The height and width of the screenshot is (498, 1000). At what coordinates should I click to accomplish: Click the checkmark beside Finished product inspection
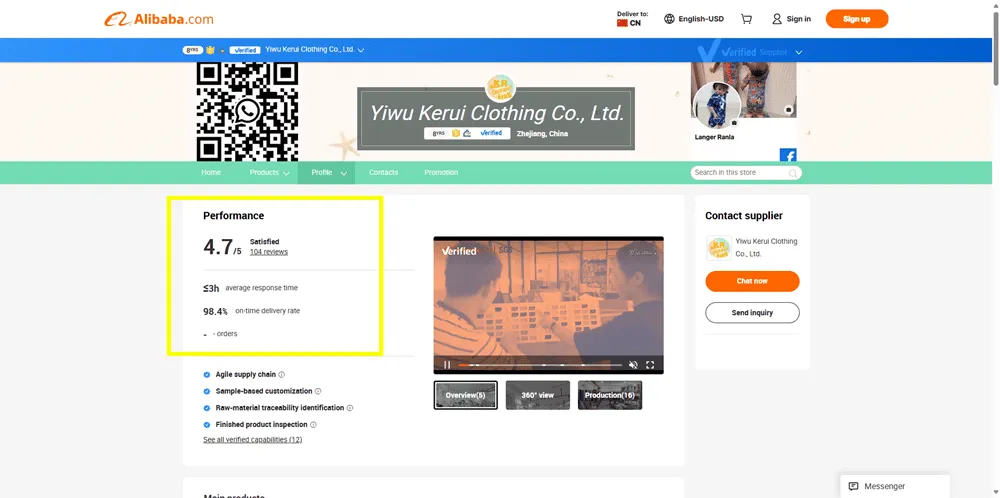tap(207, 425)
